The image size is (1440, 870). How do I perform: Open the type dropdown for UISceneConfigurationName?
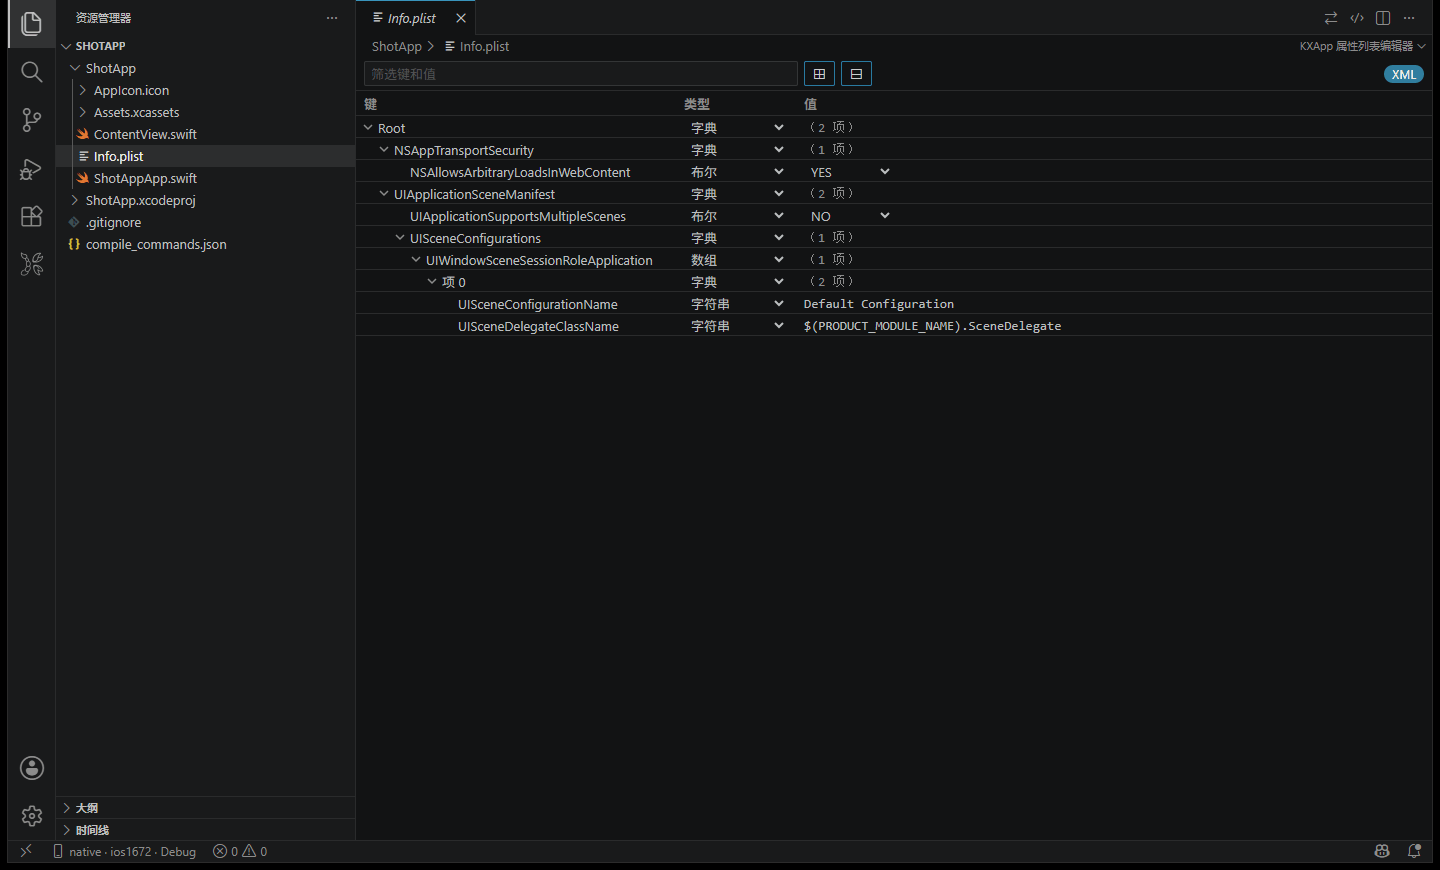[737, 304]
